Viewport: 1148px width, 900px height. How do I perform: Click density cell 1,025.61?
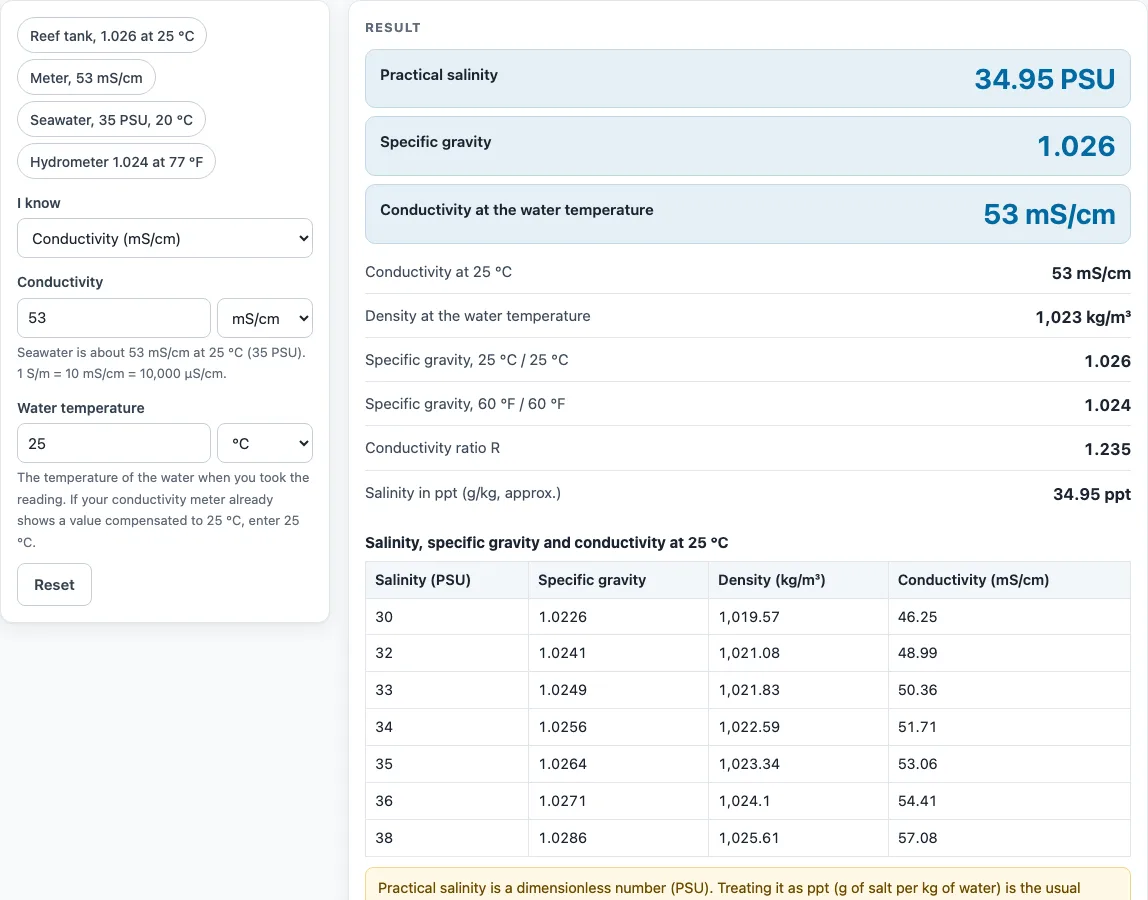pyautogui.click(x=798, y=838)
